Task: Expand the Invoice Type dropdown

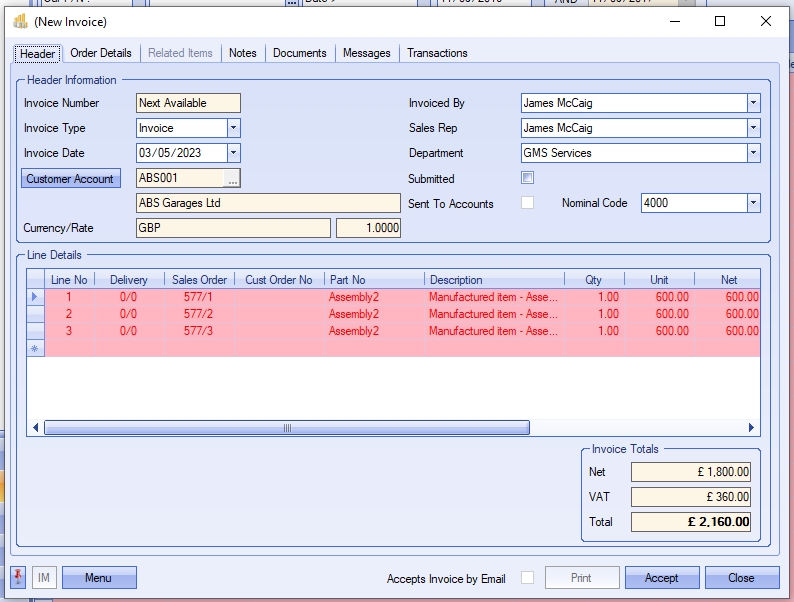Action: click(233, 128)
